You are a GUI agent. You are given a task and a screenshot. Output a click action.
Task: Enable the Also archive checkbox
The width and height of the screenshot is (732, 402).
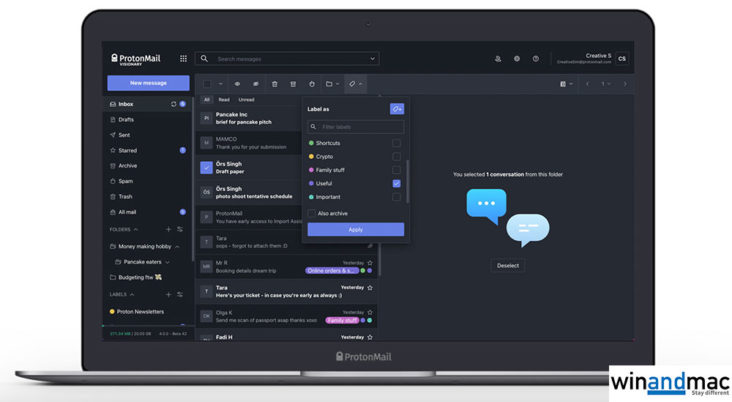(x=311, y=213)
